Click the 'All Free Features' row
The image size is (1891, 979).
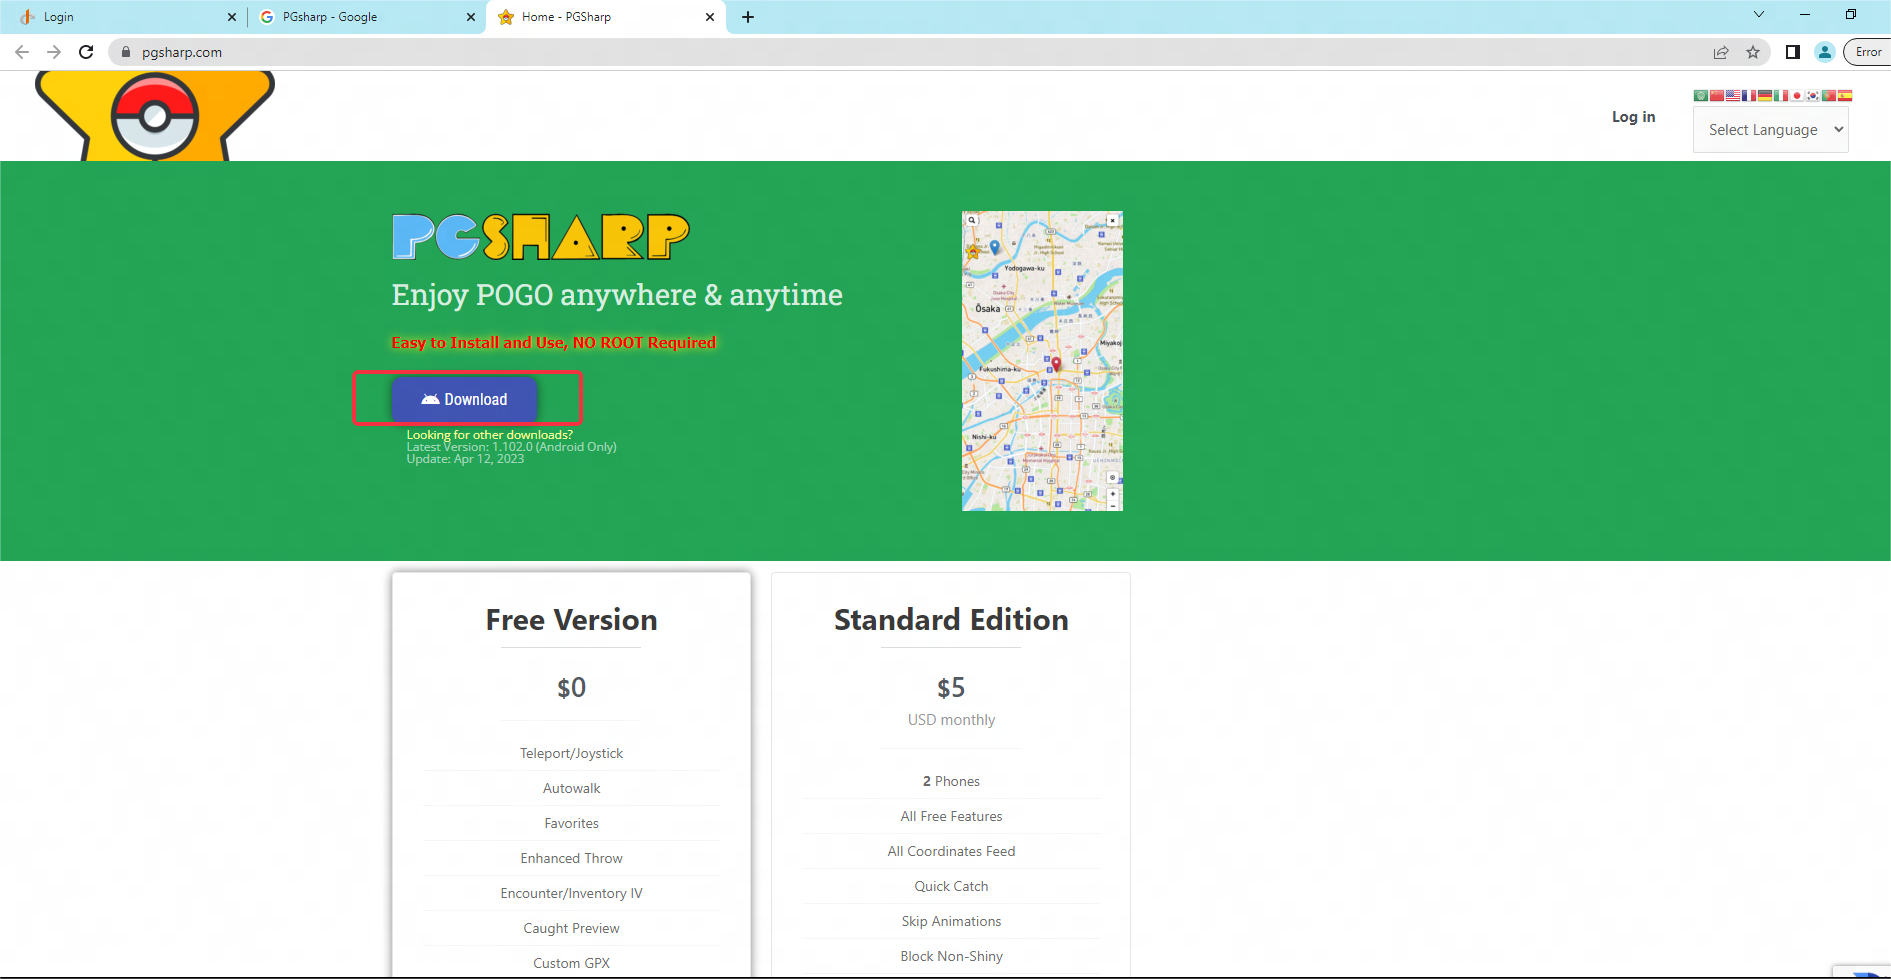951,816
